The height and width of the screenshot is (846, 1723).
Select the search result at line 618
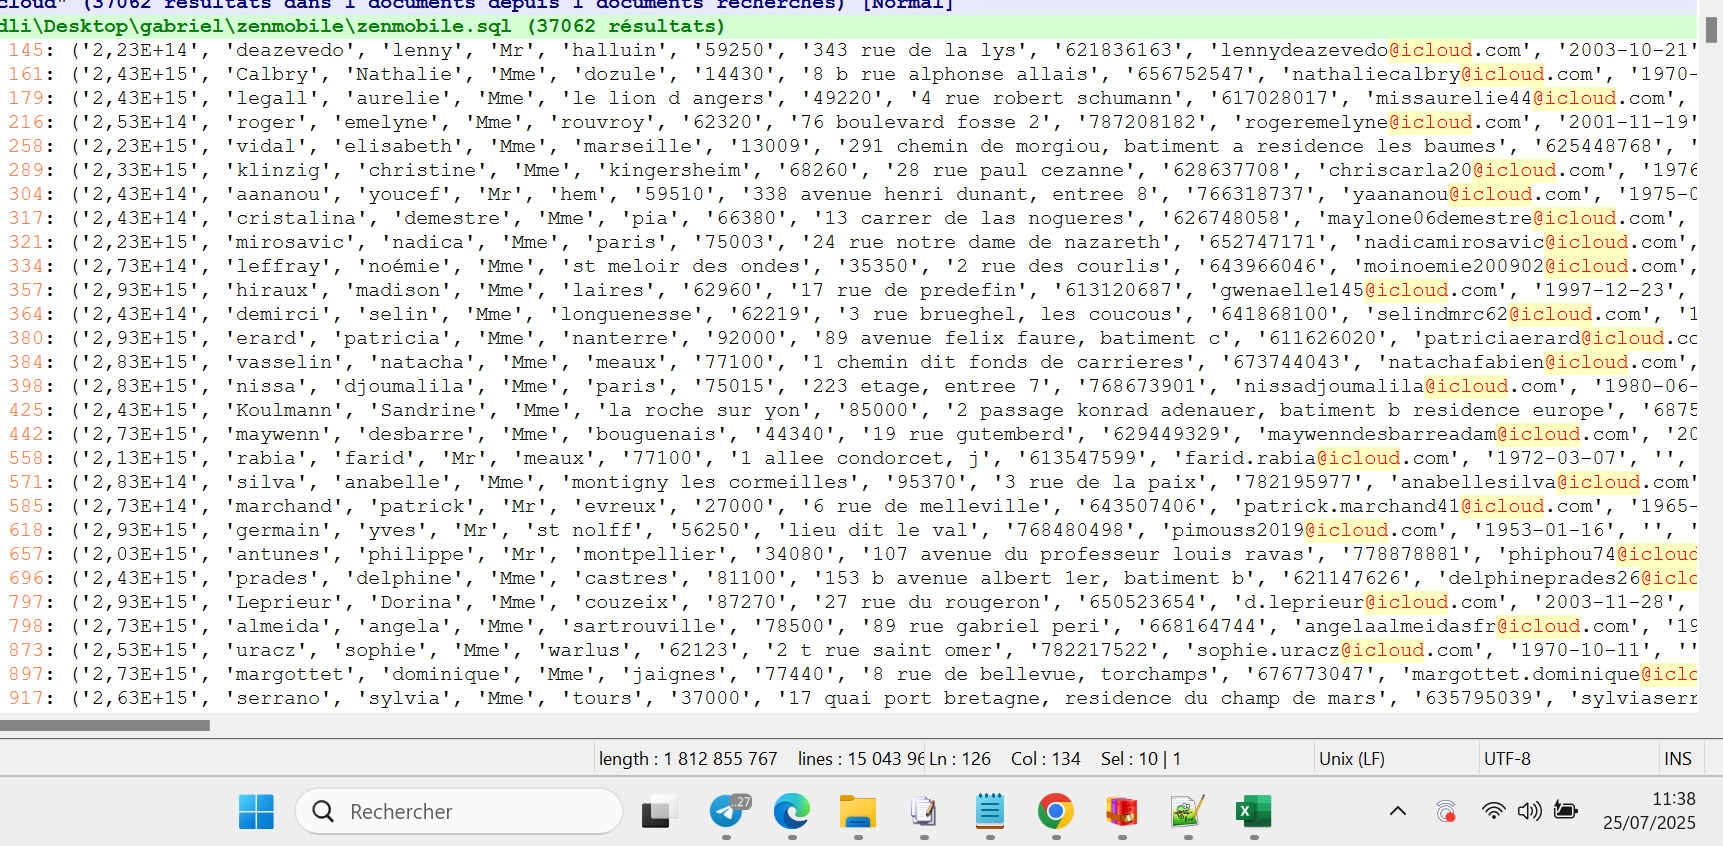pyautogui.click(x=849, y=530)
